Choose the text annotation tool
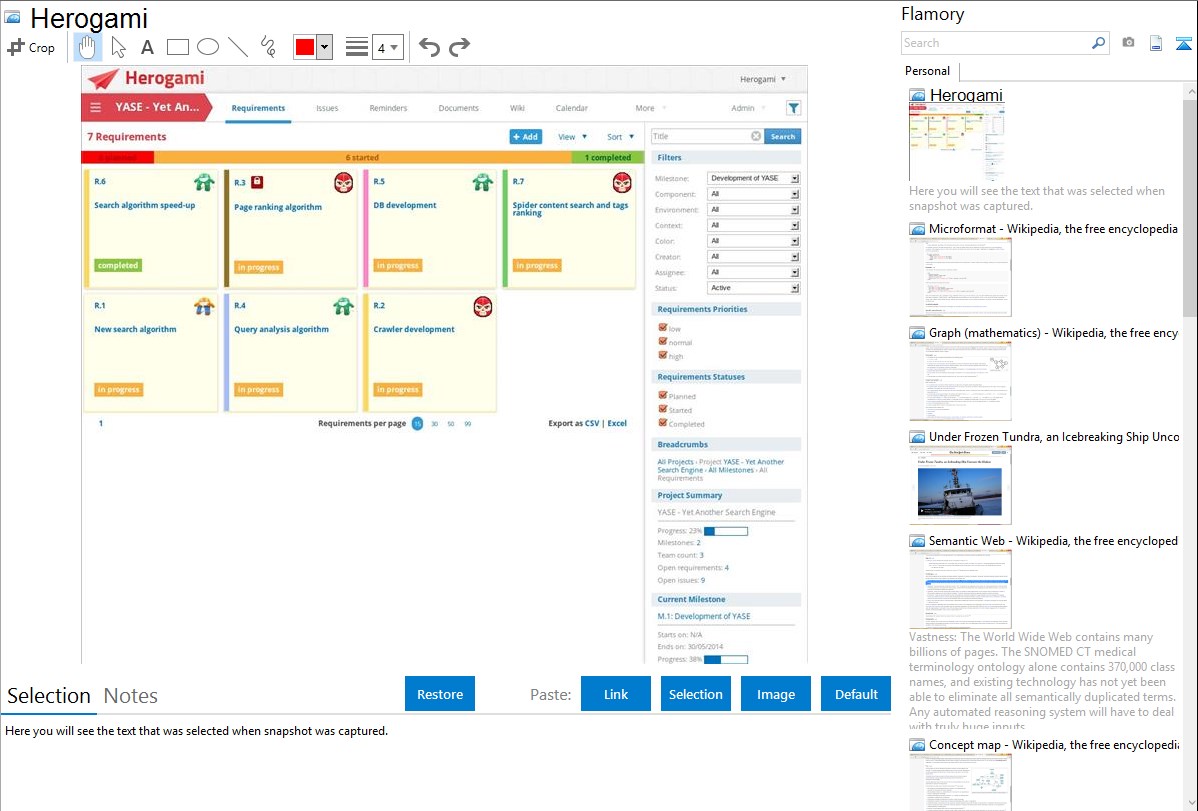This screenshot has width=1198, height=811. pos(147,47)
